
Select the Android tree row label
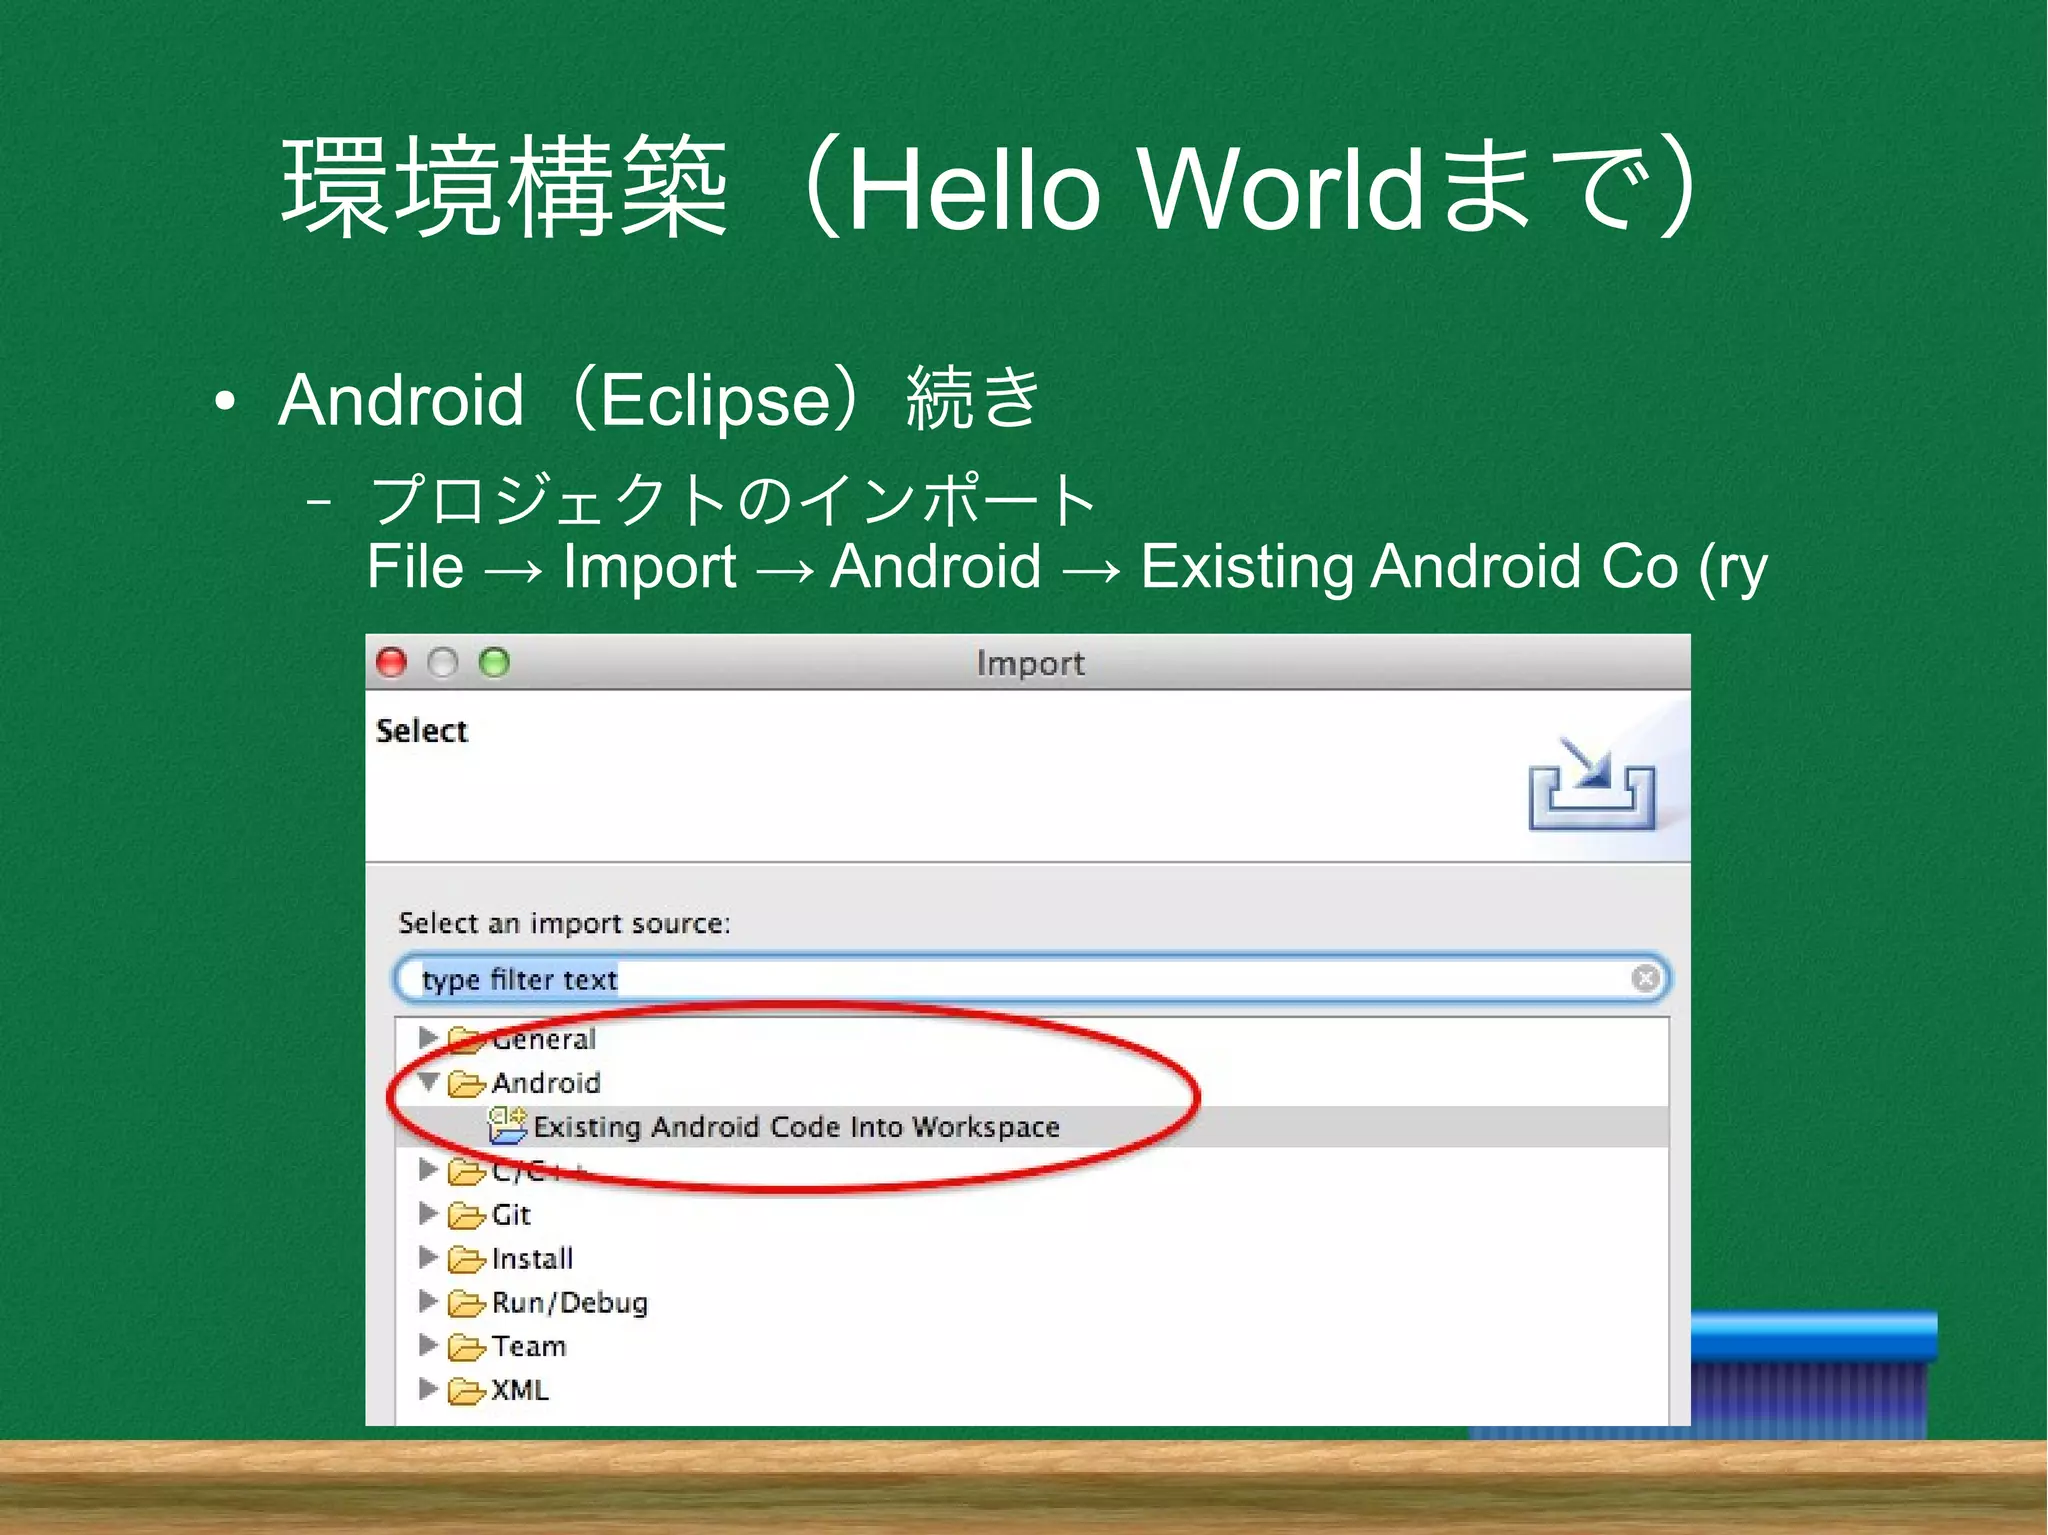coord(546,1082)
